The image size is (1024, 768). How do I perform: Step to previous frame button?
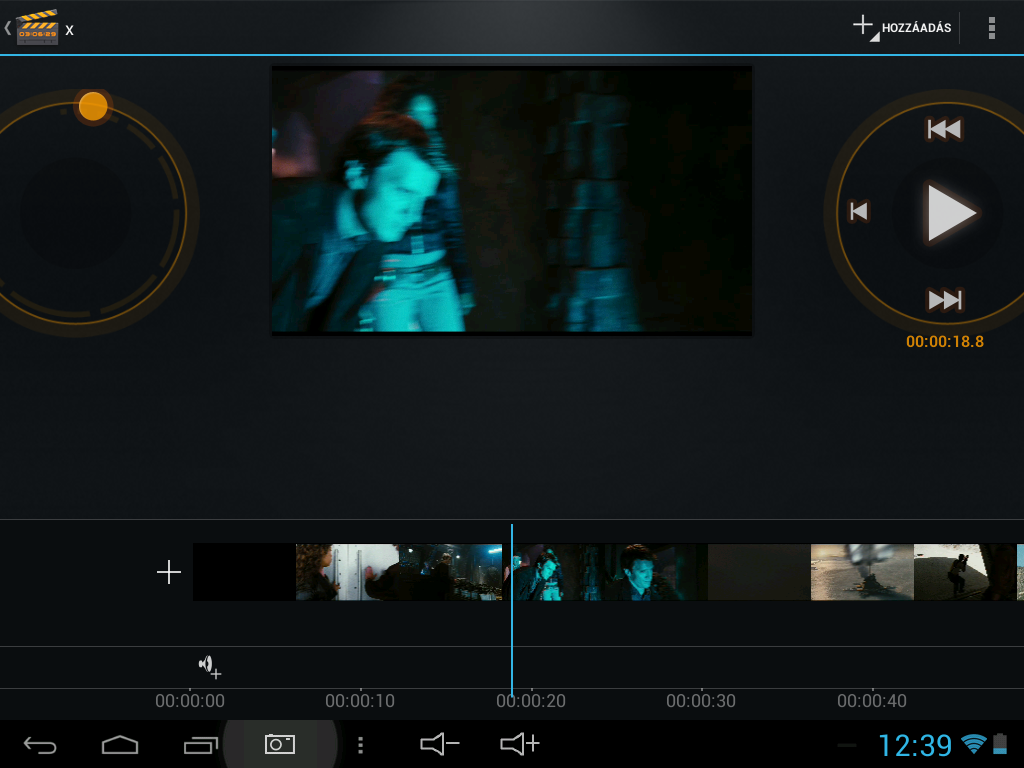tap(859, 211)
